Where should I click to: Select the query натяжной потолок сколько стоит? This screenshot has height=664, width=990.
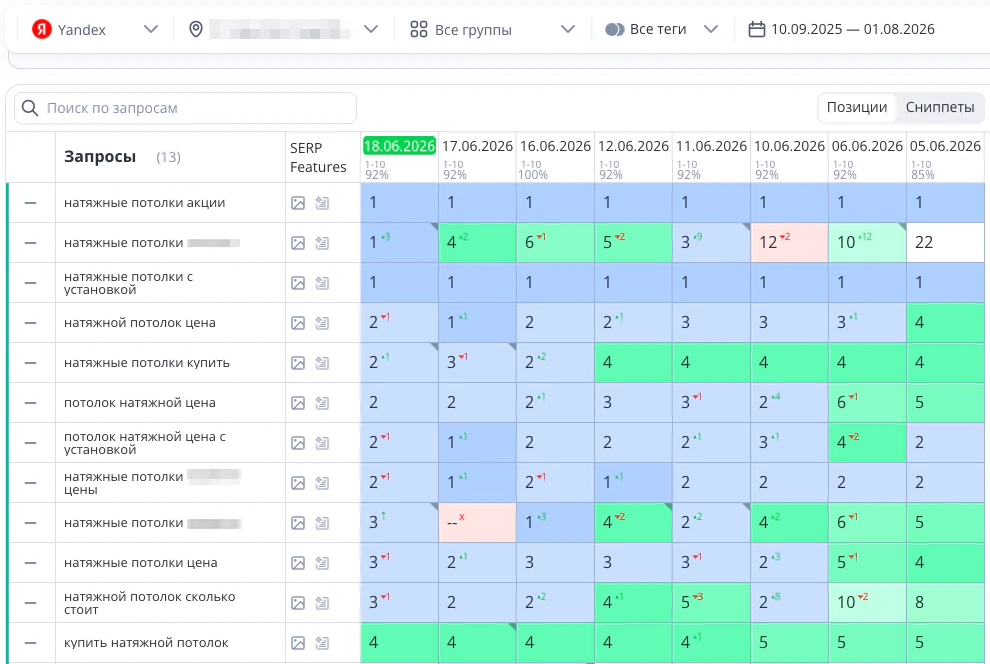click(x=150, y=603)
